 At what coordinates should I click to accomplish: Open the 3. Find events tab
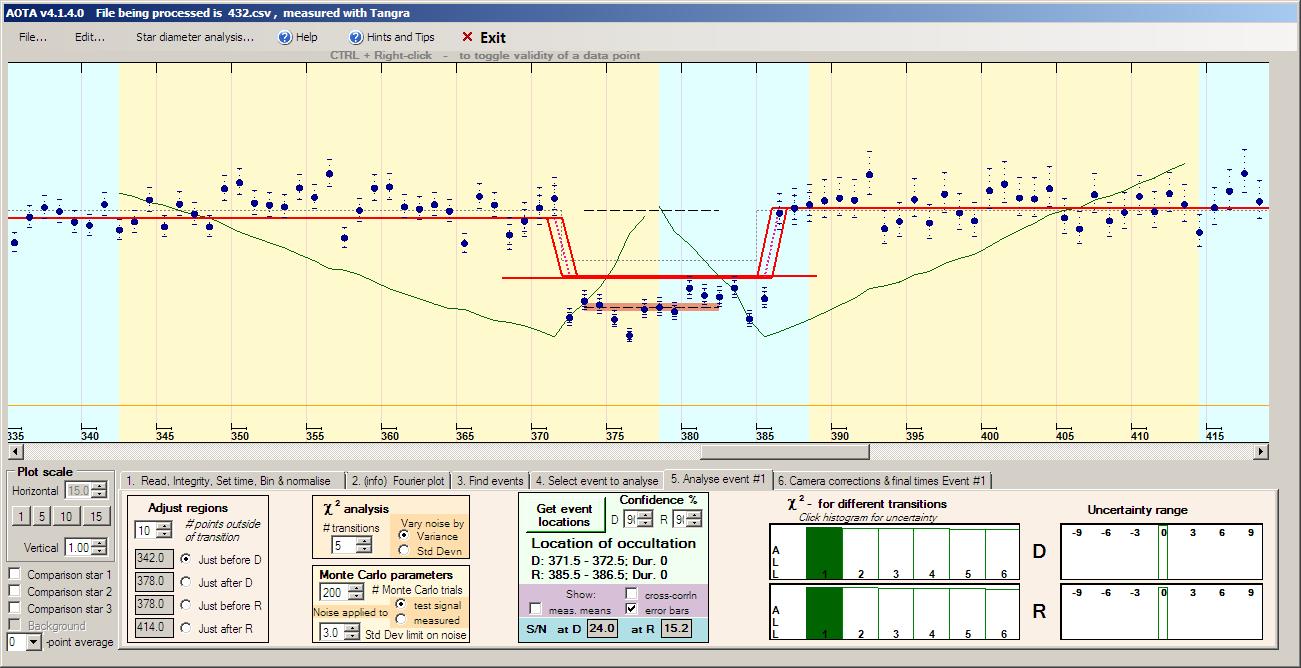490,481
